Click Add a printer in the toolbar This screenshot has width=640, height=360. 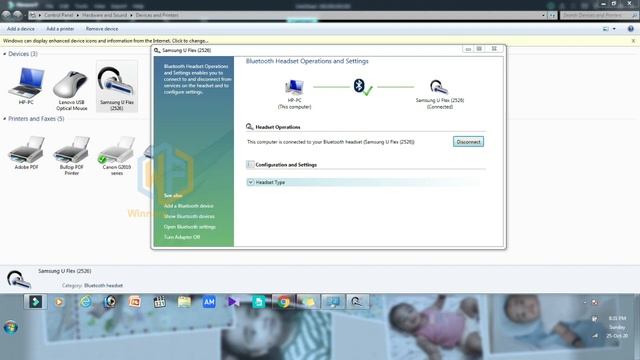point(60,29)
